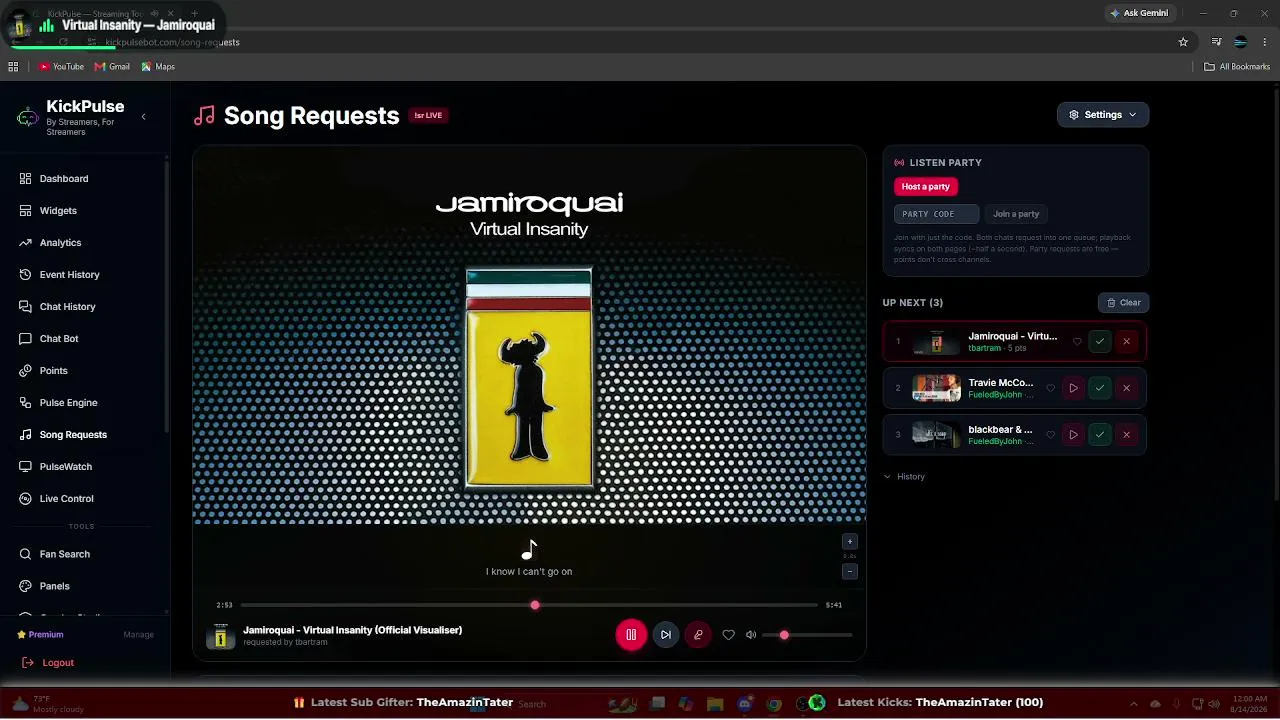Click the Join a party button
The height and width of the screenshot is (720, 1280).
(1016, 214)
